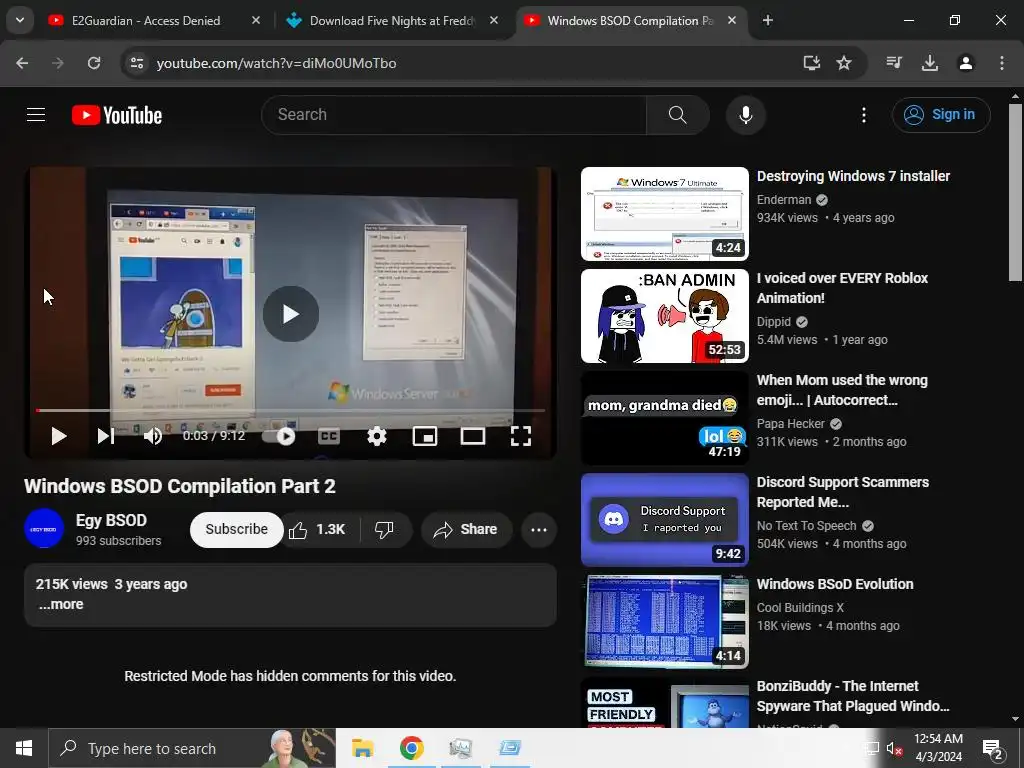Close the Download Five Nights tab
The height and width of the screenshot is (768, 1024).
click(x=494, y=21)
